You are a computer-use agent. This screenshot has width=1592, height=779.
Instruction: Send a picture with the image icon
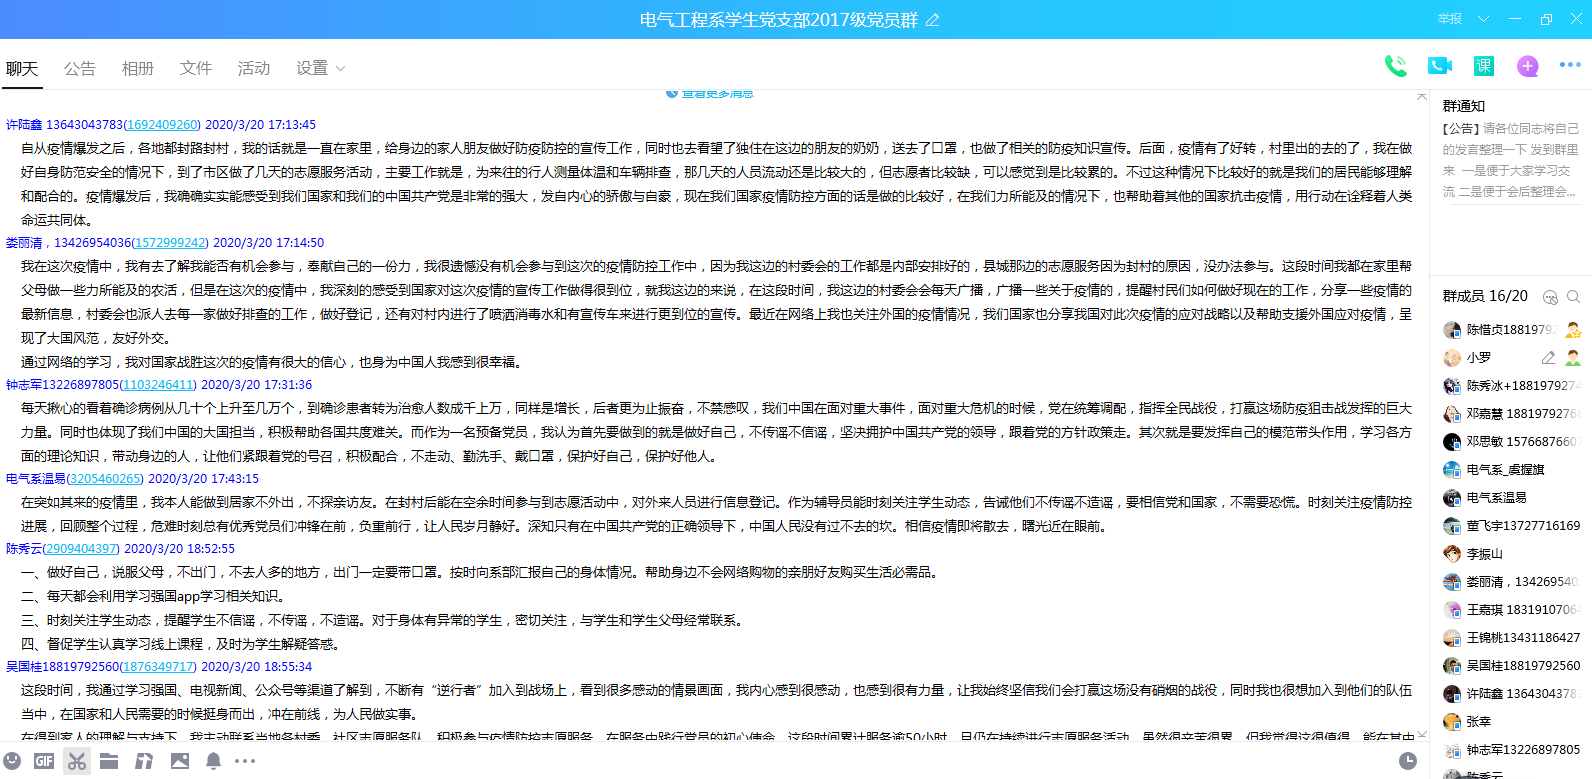(180, 761)
